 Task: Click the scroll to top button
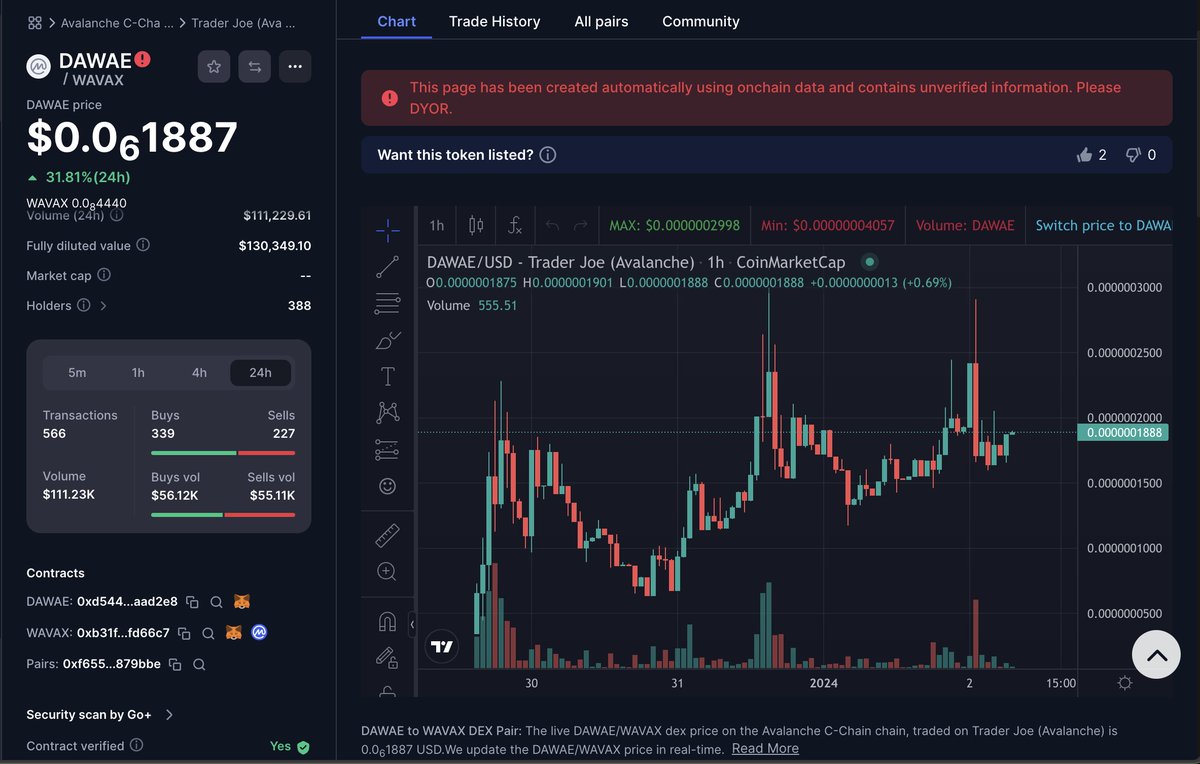[1157, 656]
